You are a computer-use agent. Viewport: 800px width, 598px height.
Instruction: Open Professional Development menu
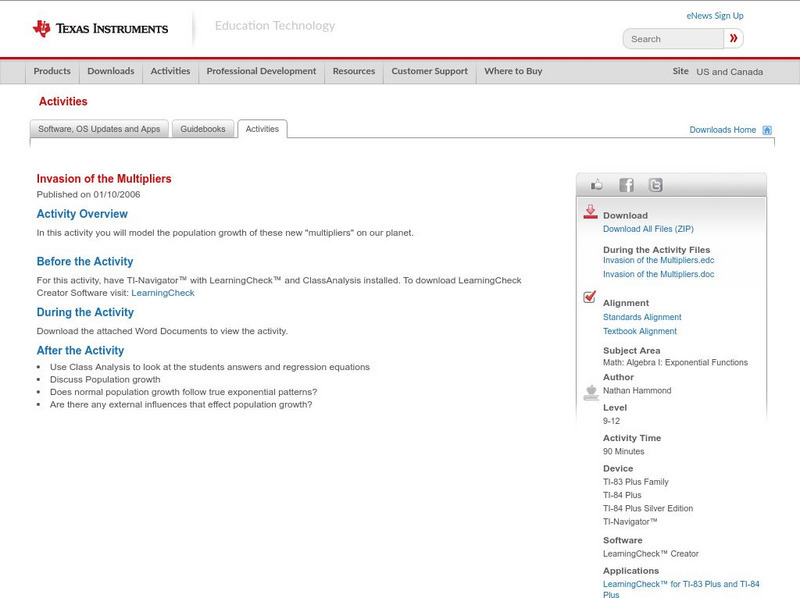[261, 71]
